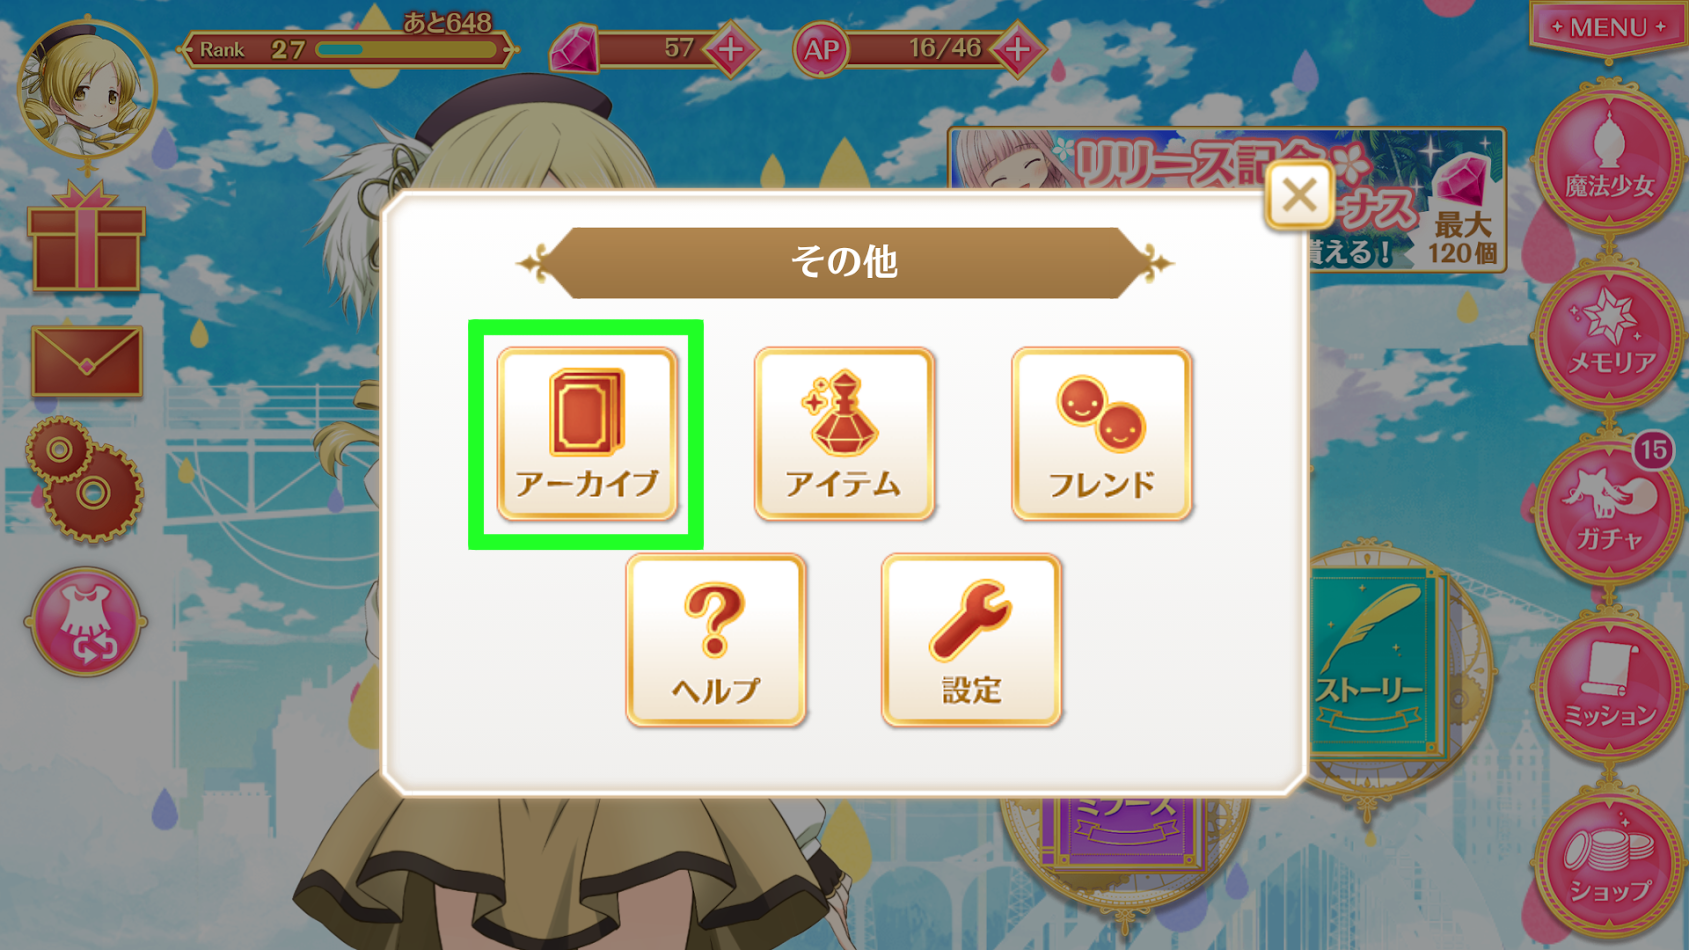Select the 魔法少女 menu item
The image size is (1689, 950).
click(x=1608, y=159)
